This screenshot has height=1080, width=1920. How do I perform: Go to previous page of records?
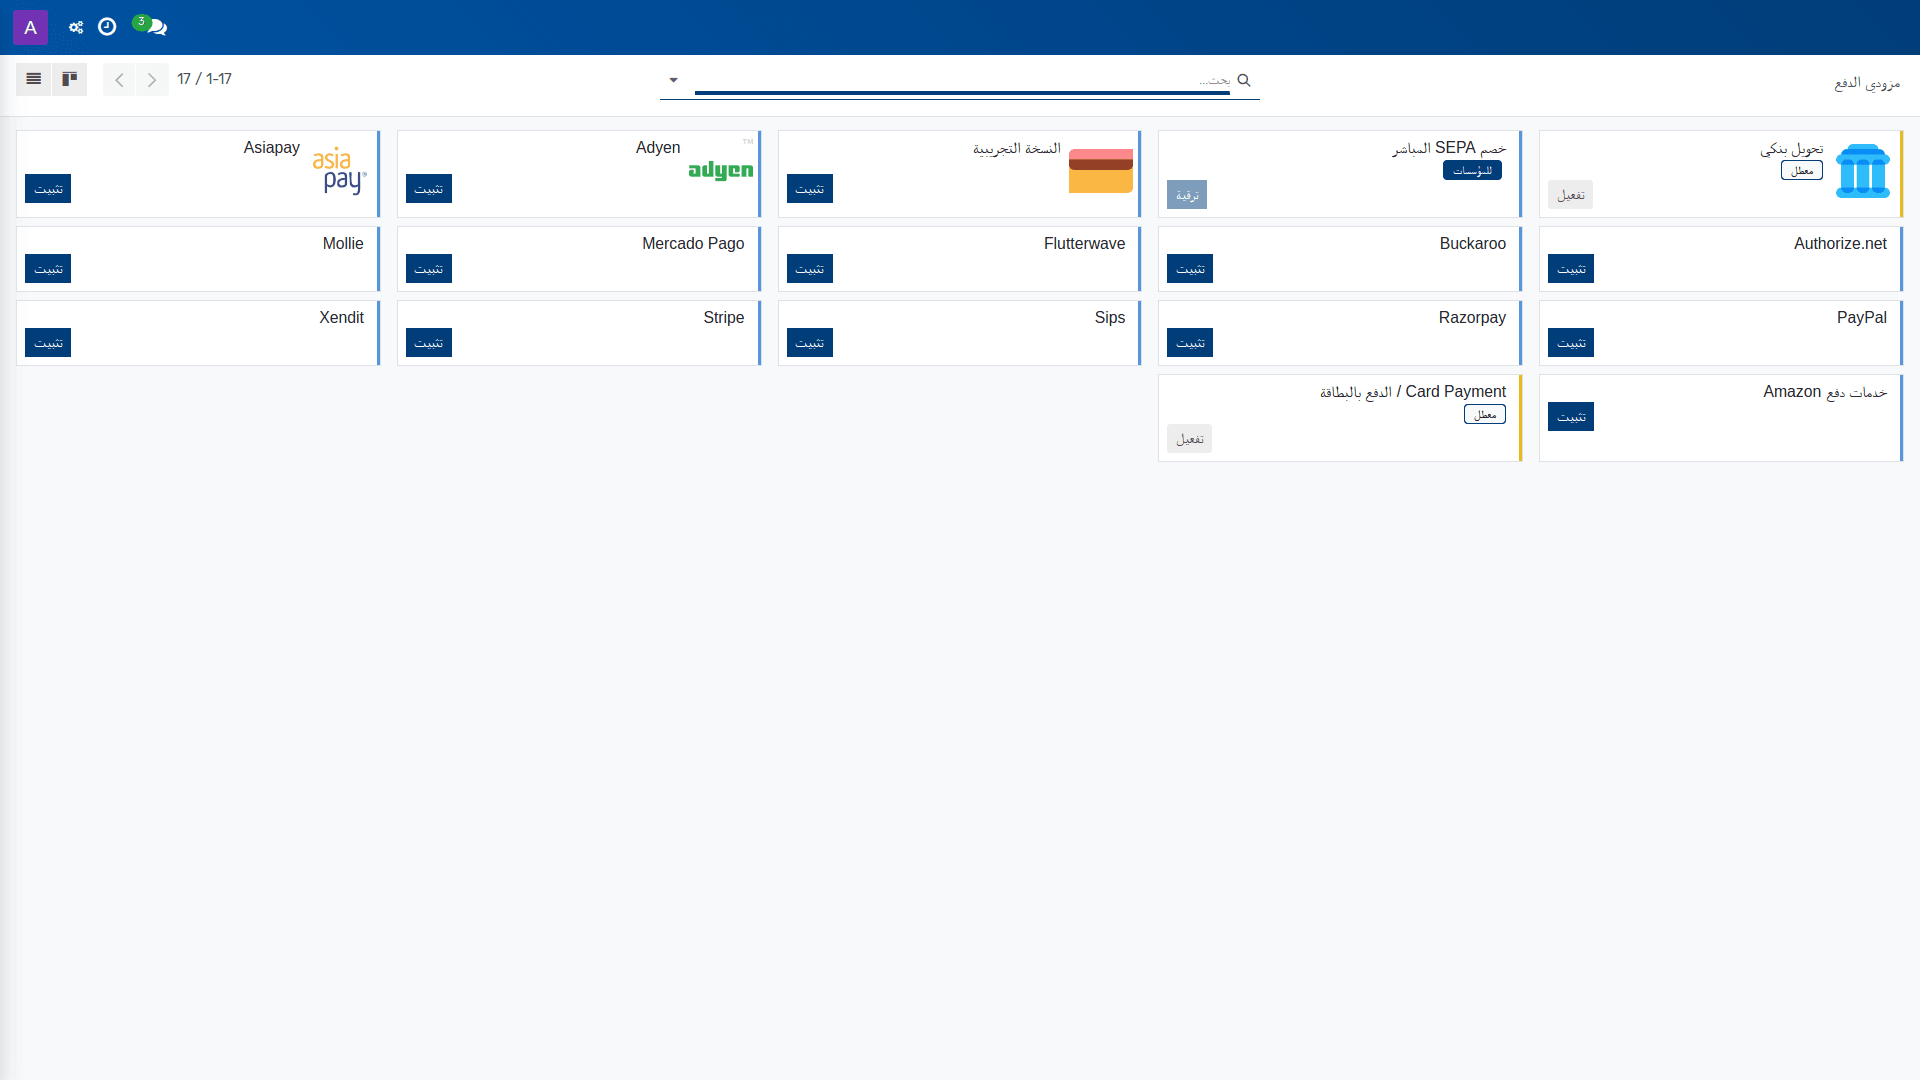[x=119, y=80]
